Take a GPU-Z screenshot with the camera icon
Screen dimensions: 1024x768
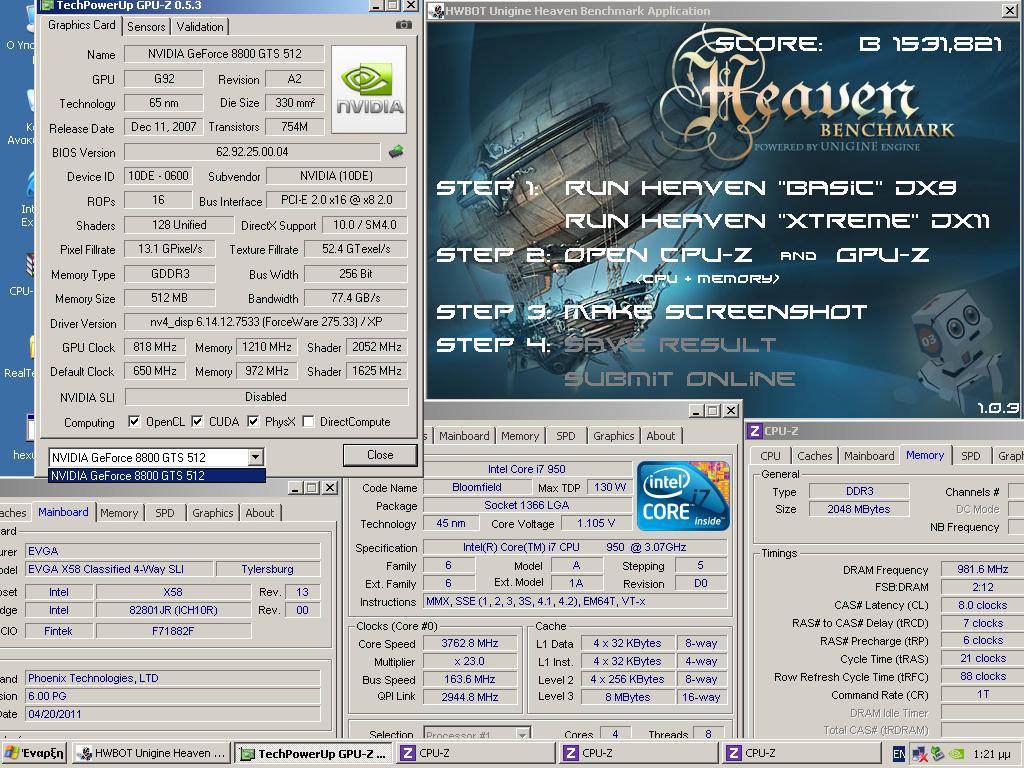(x=404, y=25)
